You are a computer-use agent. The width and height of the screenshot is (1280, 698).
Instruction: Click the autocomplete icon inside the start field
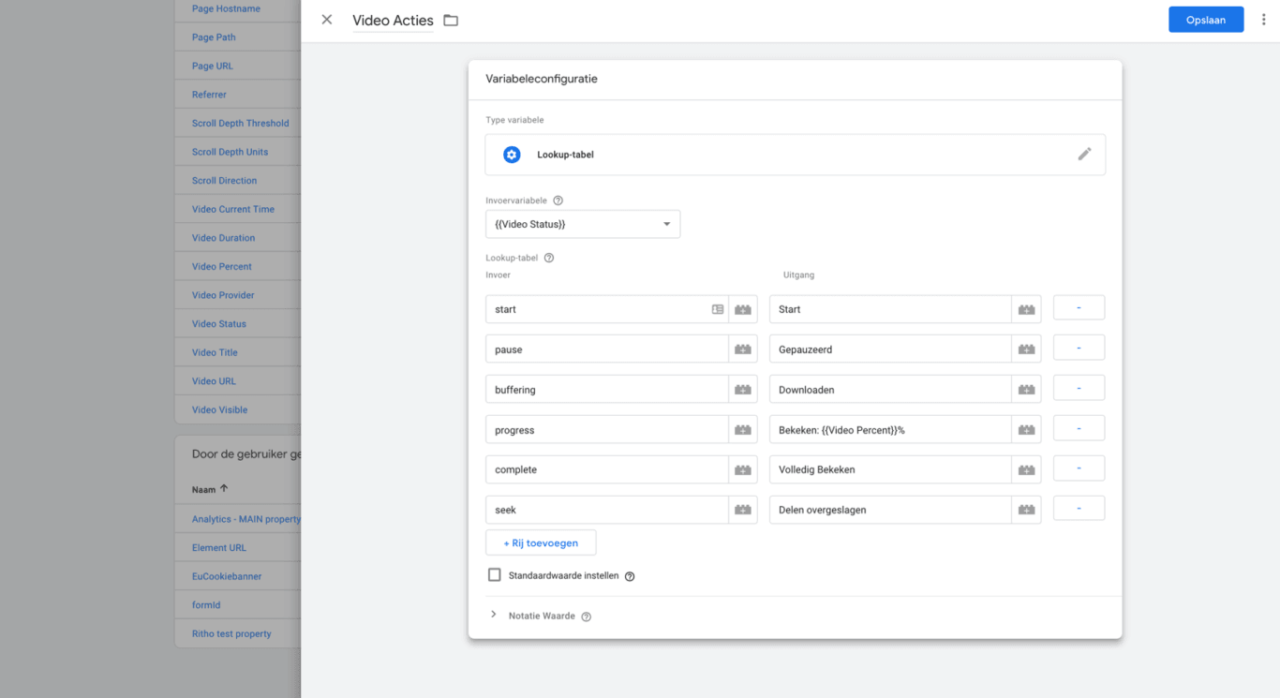(x=717, y=309)
